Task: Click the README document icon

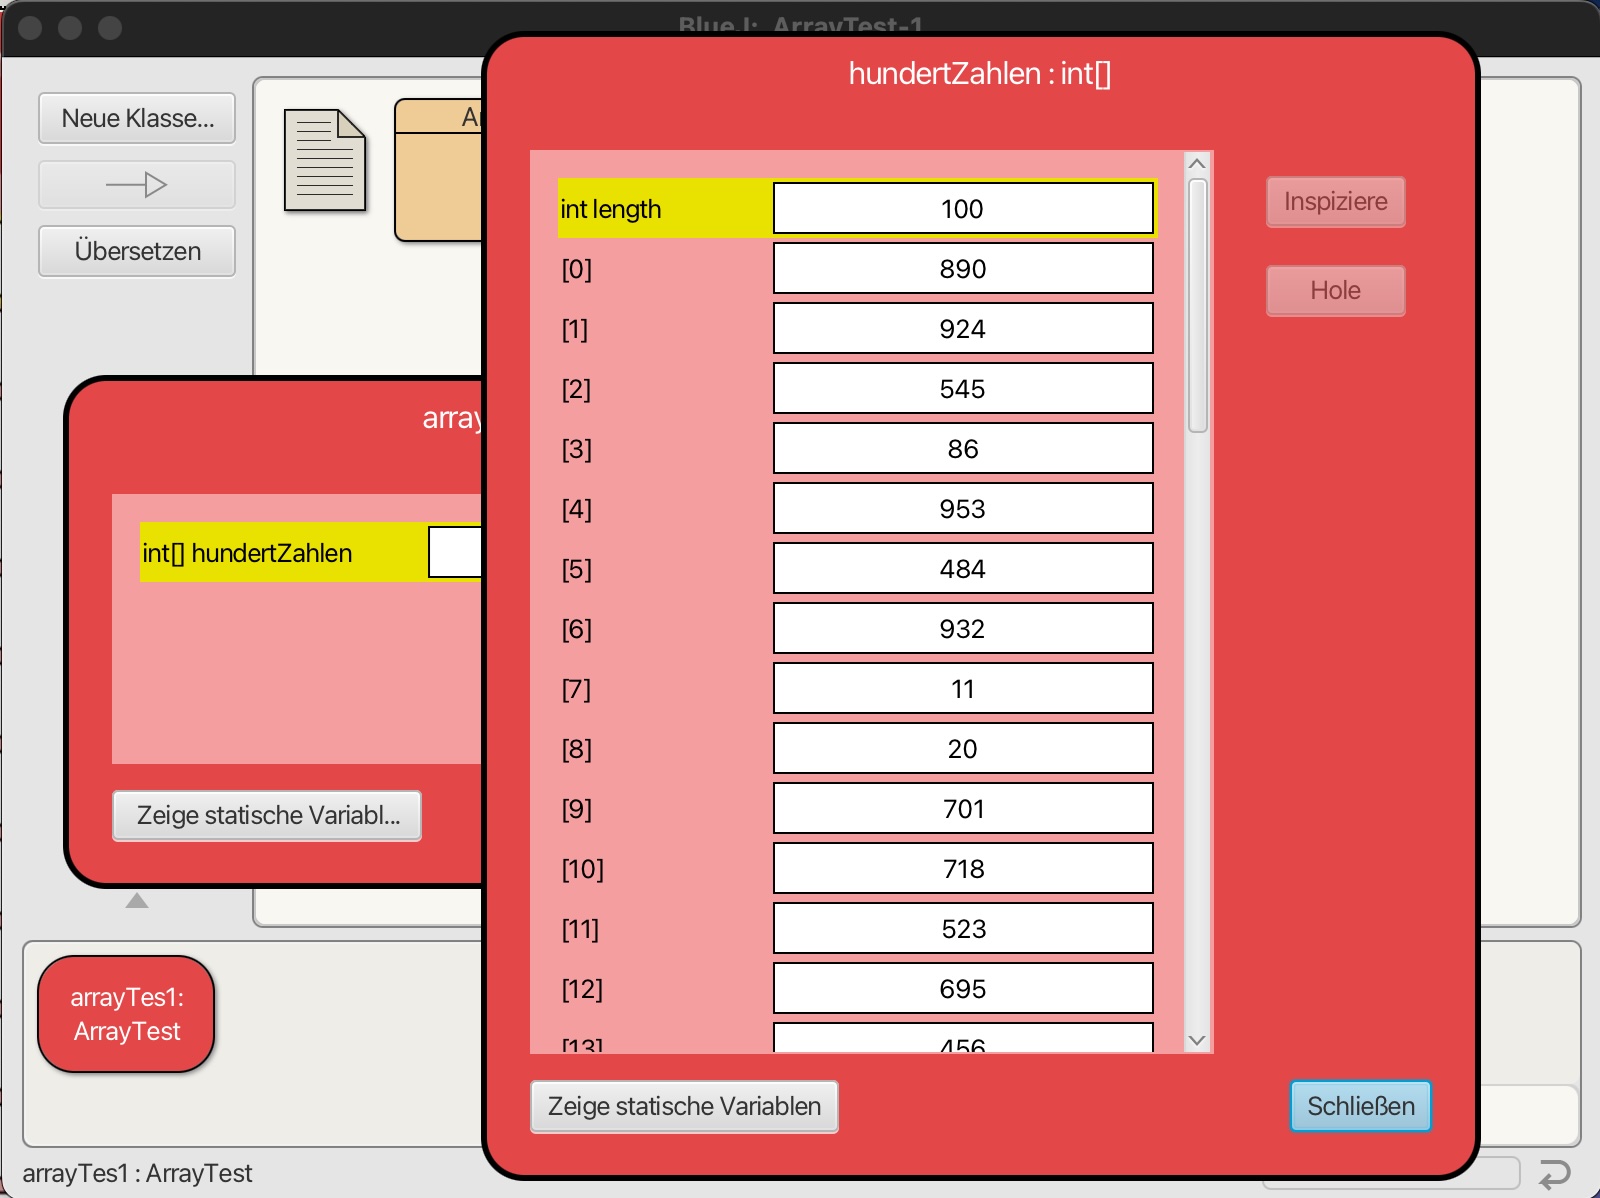Action: [324, 161]
